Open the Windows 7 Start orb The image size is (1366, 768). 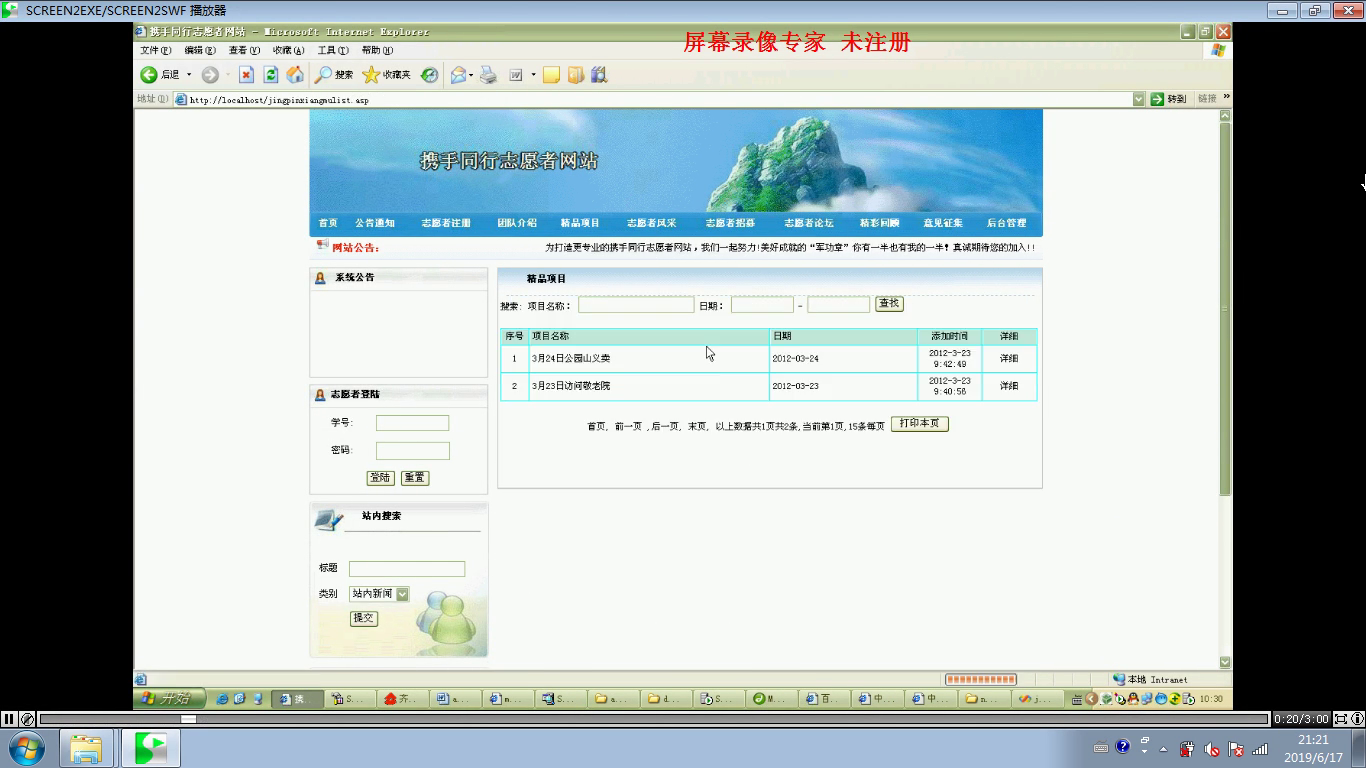(x=25, y=748)
